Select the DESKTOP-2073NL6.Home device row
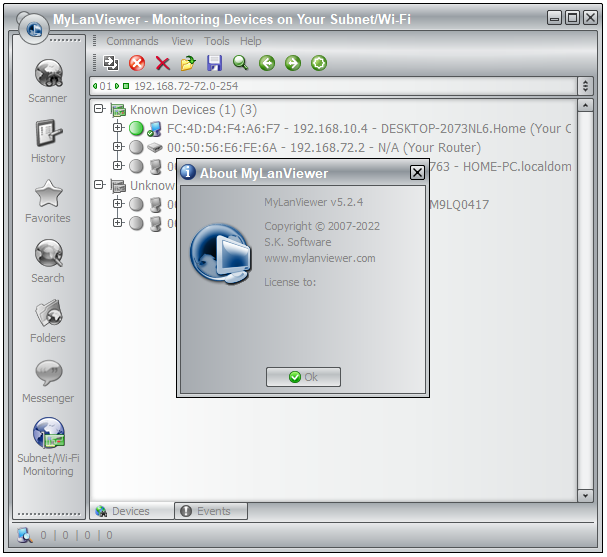Screen dimensions: 607x557 369,129
